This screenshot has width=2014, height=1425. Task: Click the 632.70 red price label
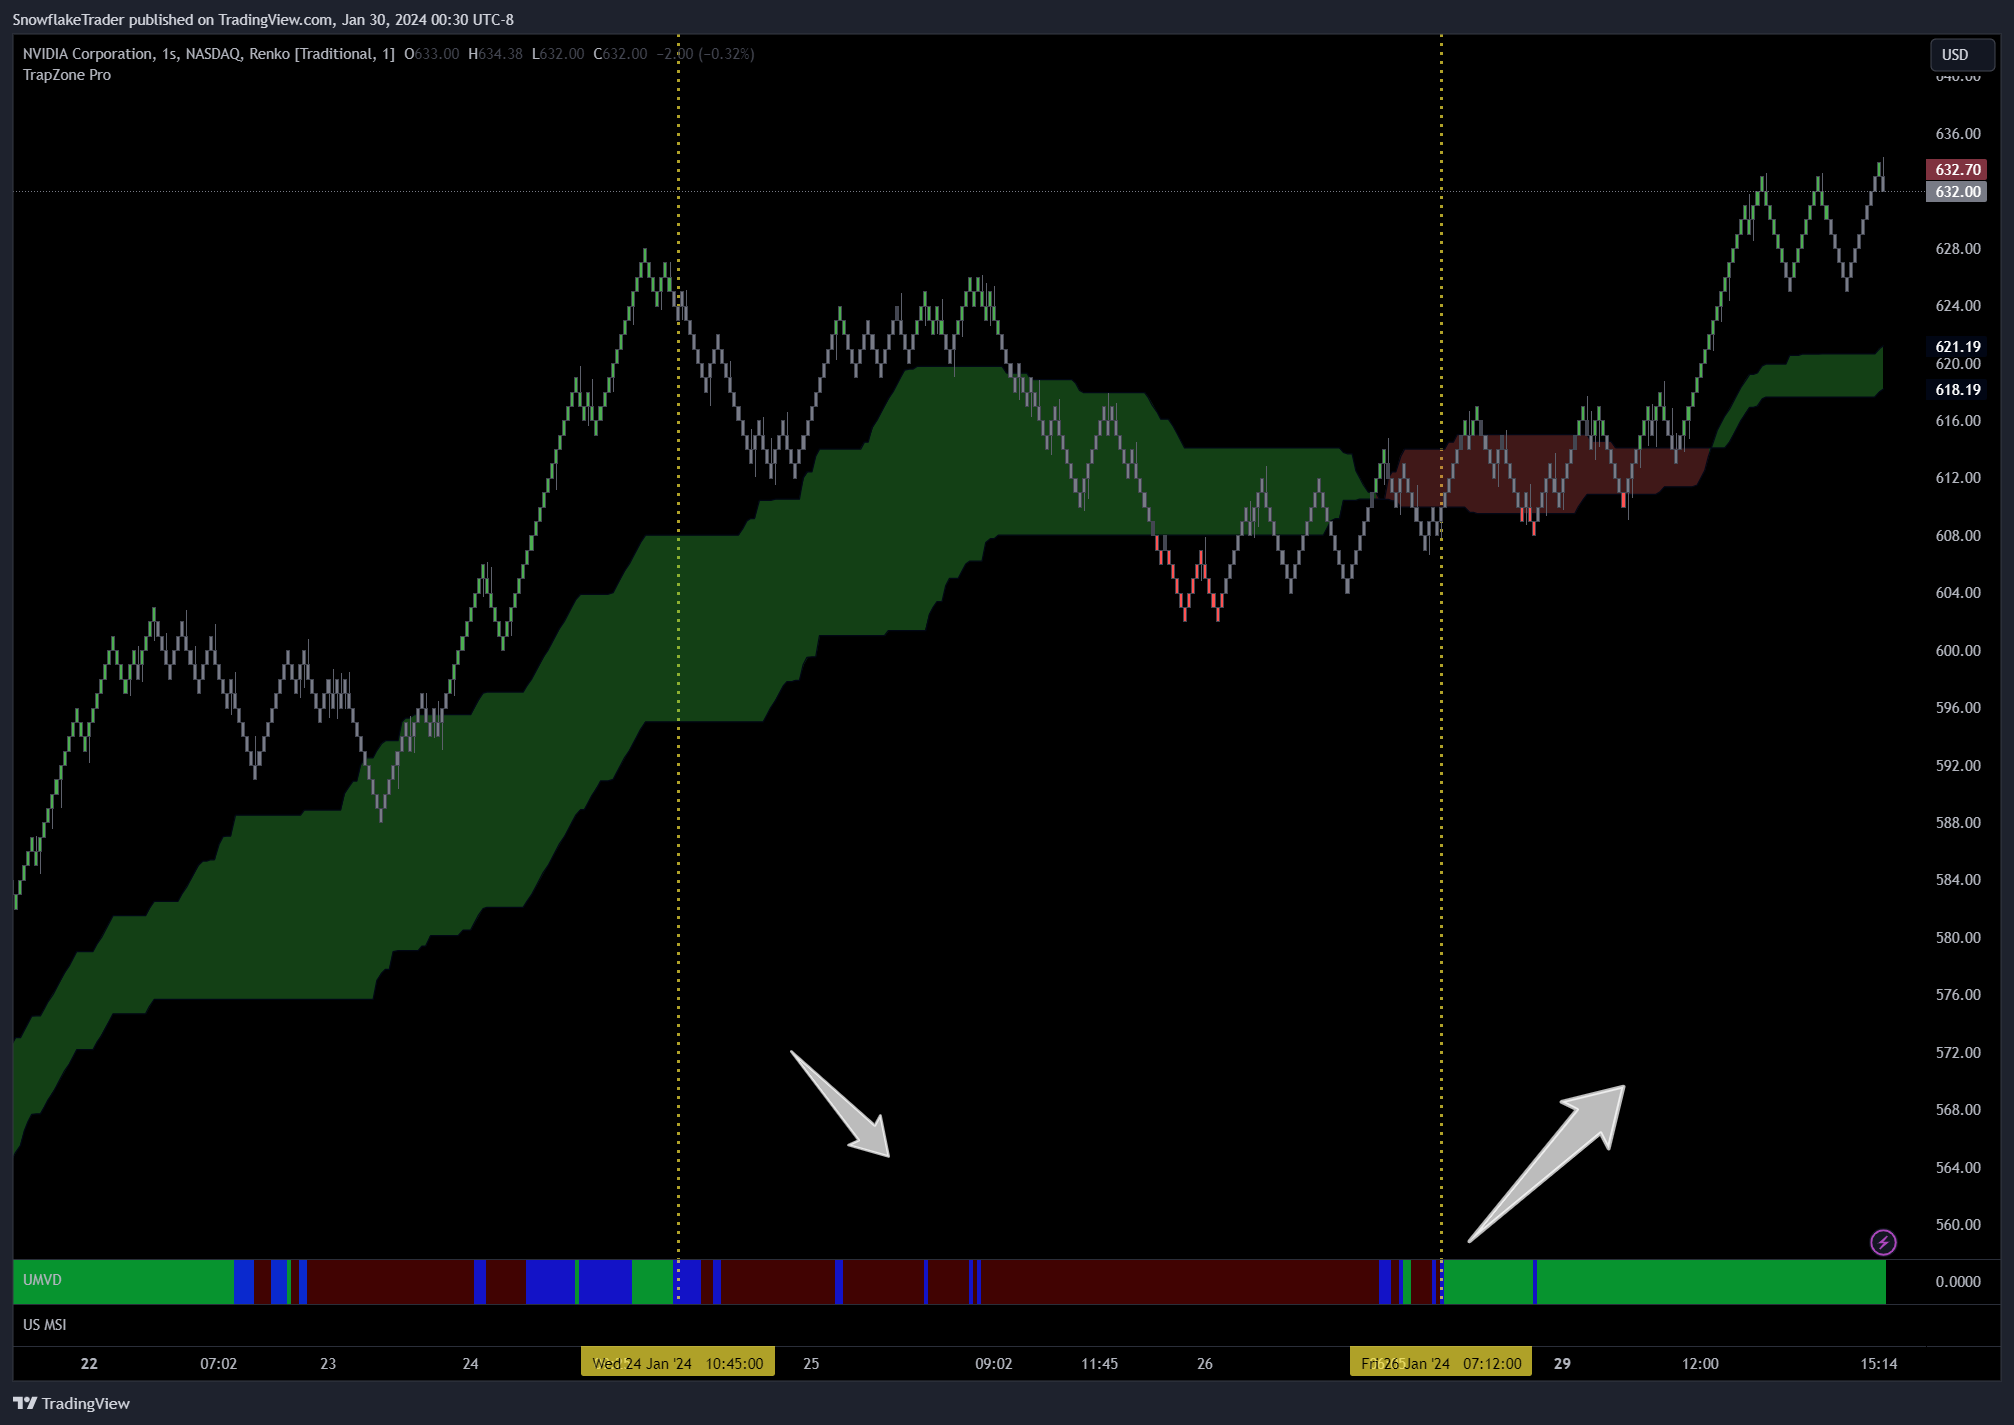pyautogui.click(x=1957, y=170)
